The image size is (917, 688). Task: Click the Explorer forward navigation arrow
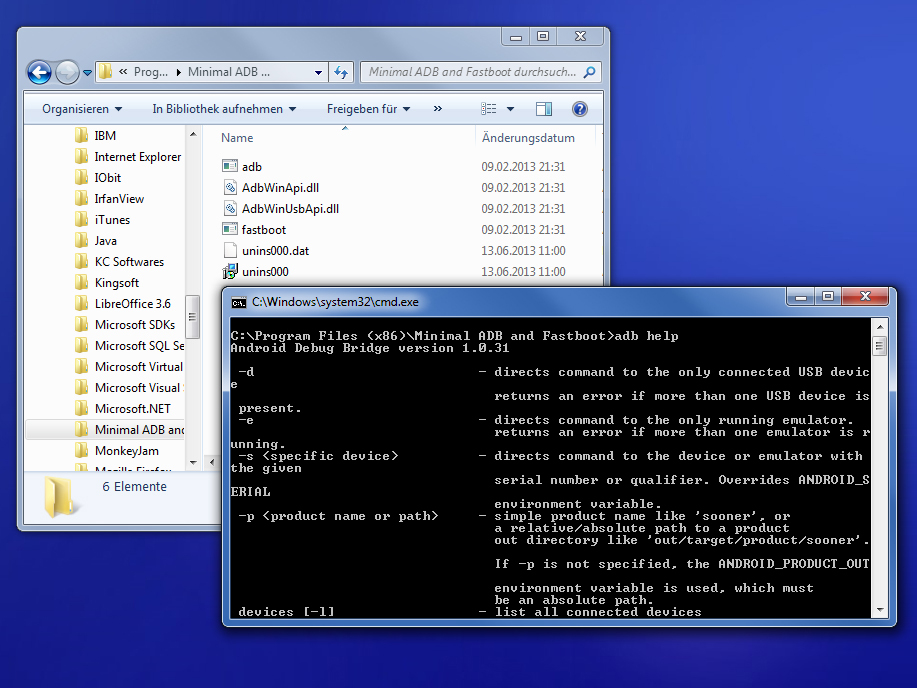[67, 72]
